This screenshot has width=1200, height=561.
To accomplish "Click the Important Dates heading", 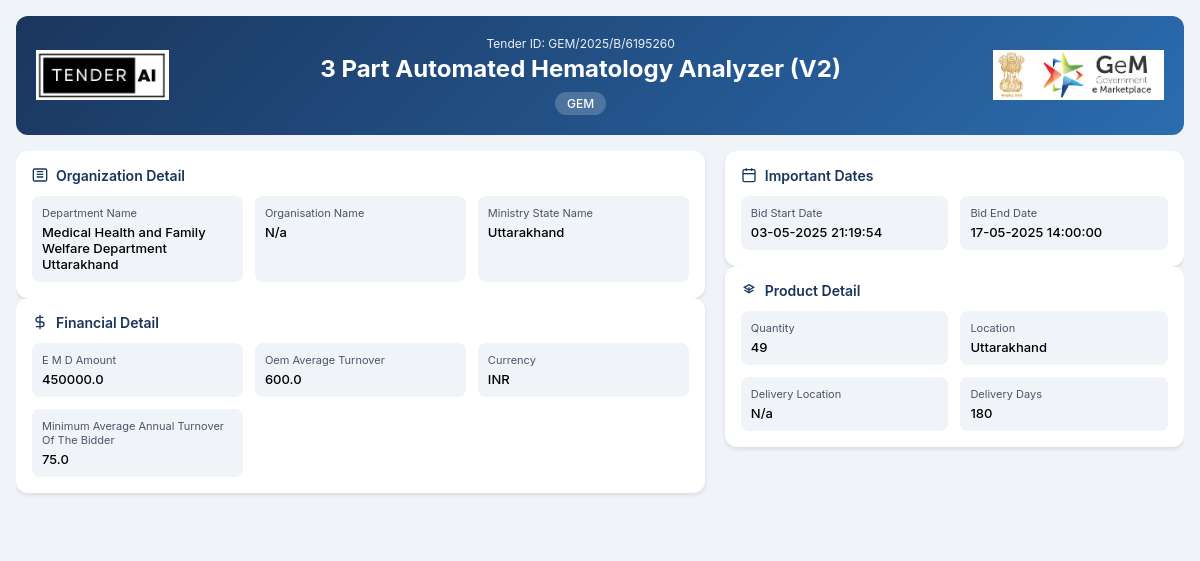I will pyautogui.click(x=819, y=176).
